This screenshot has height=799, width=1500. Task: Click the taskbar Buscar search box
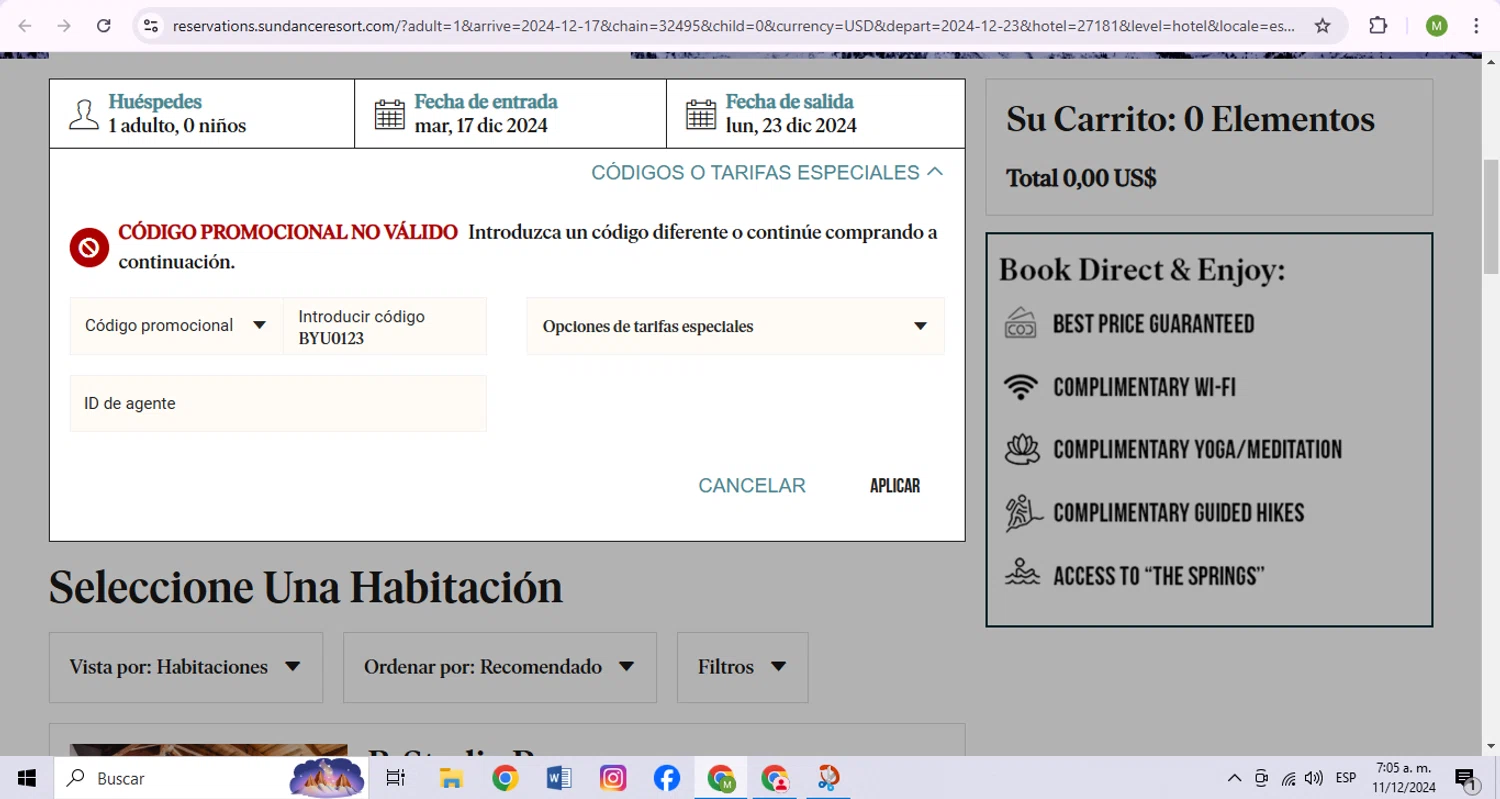(210, 778)
